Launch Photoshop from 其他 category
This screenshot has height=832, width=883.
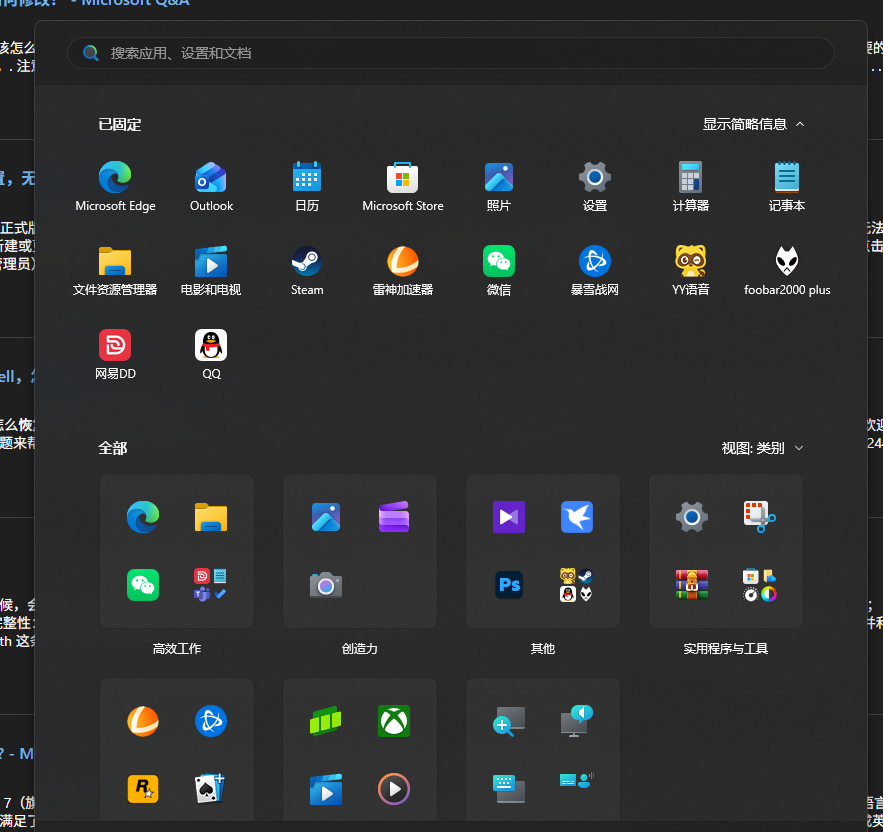coord(509,585)
